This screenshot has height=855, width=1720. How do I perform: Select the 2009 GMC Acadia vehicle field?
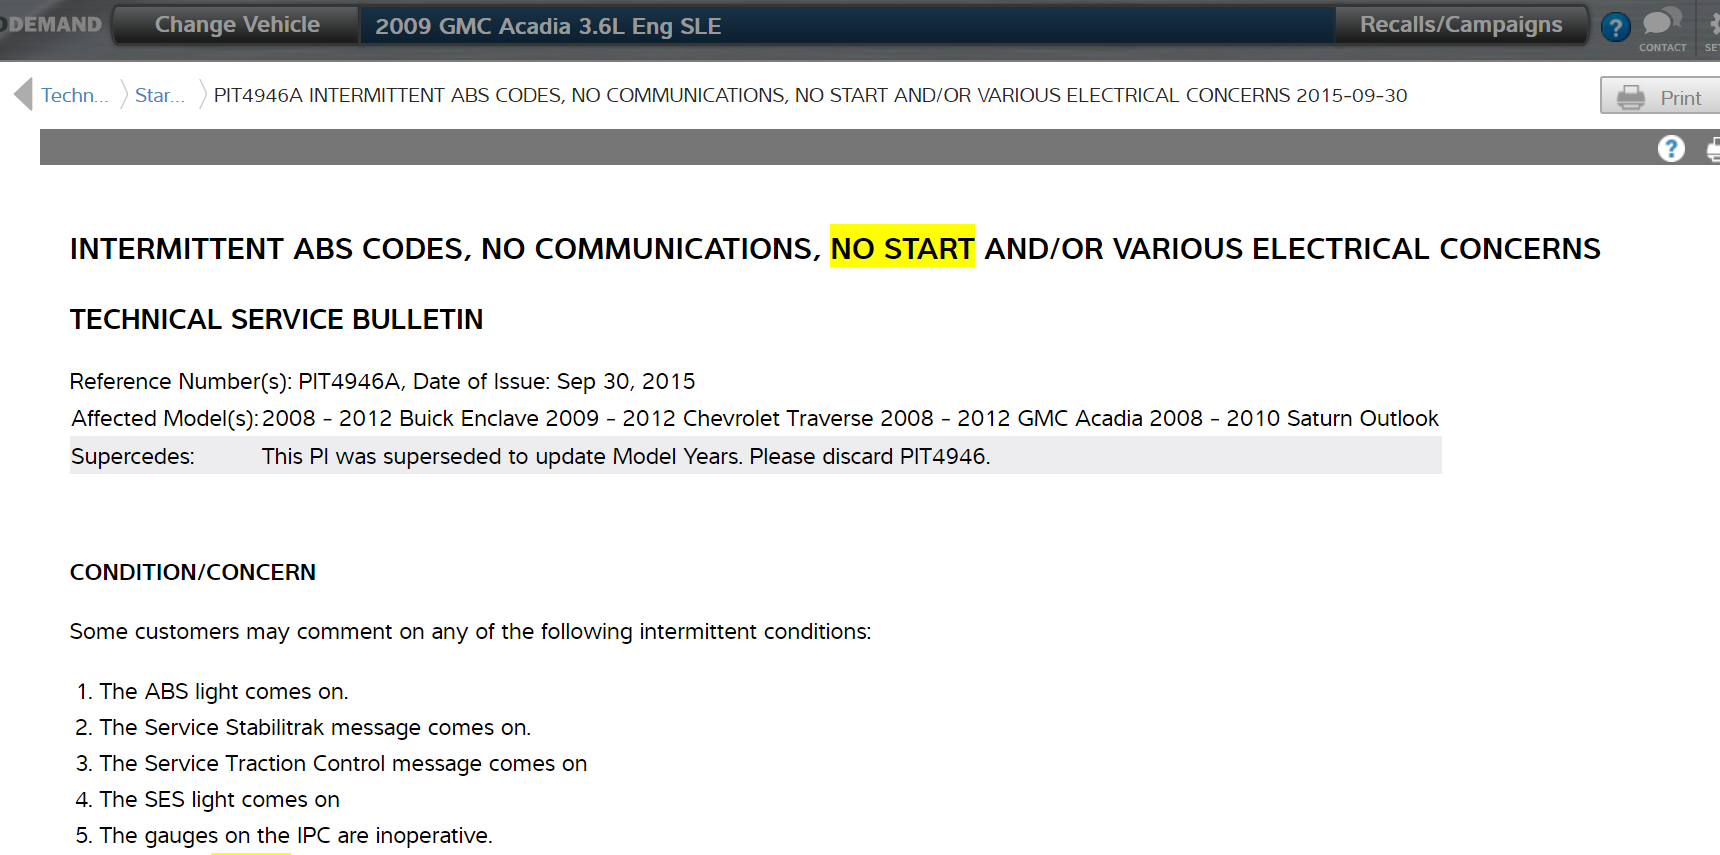tap(847, 26)
